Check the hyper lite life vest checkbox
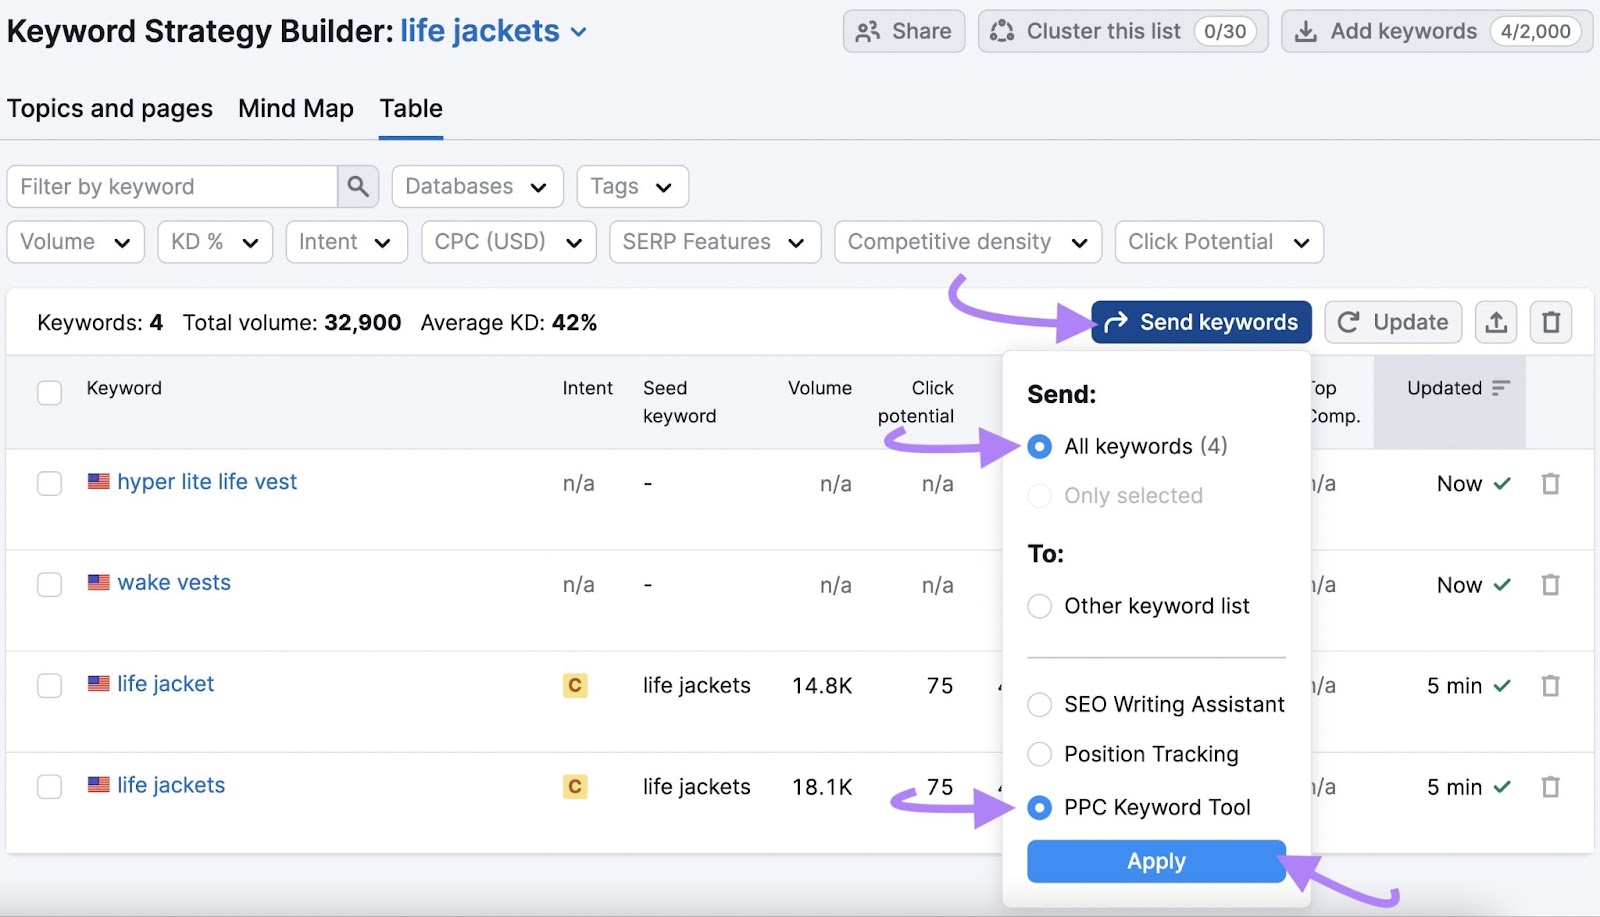Image resolution: width=1600 pixels, height=917 pixels. [49, 484]
